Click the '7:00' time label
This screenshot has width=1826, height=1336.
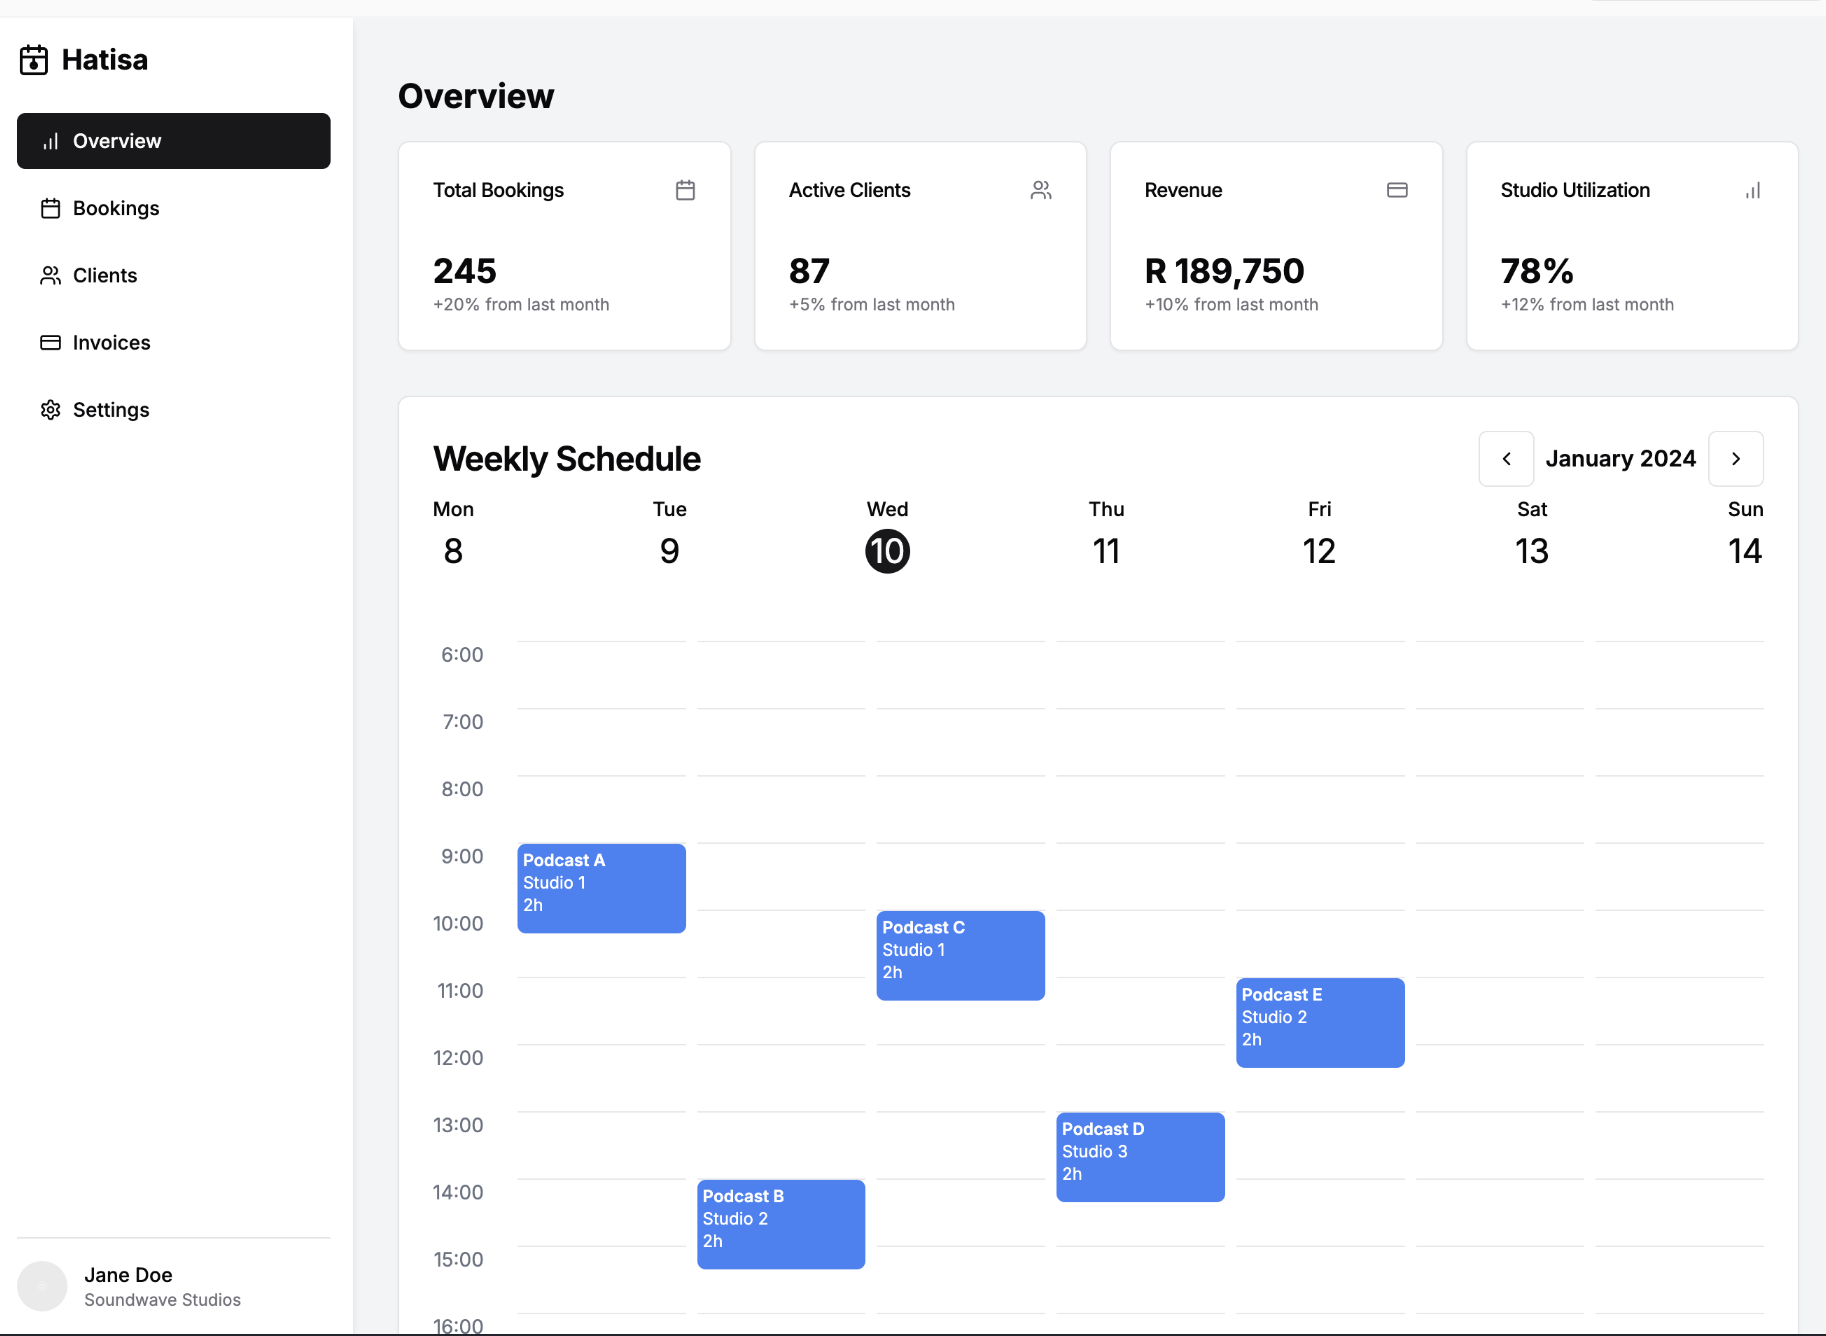click(463, 722)
